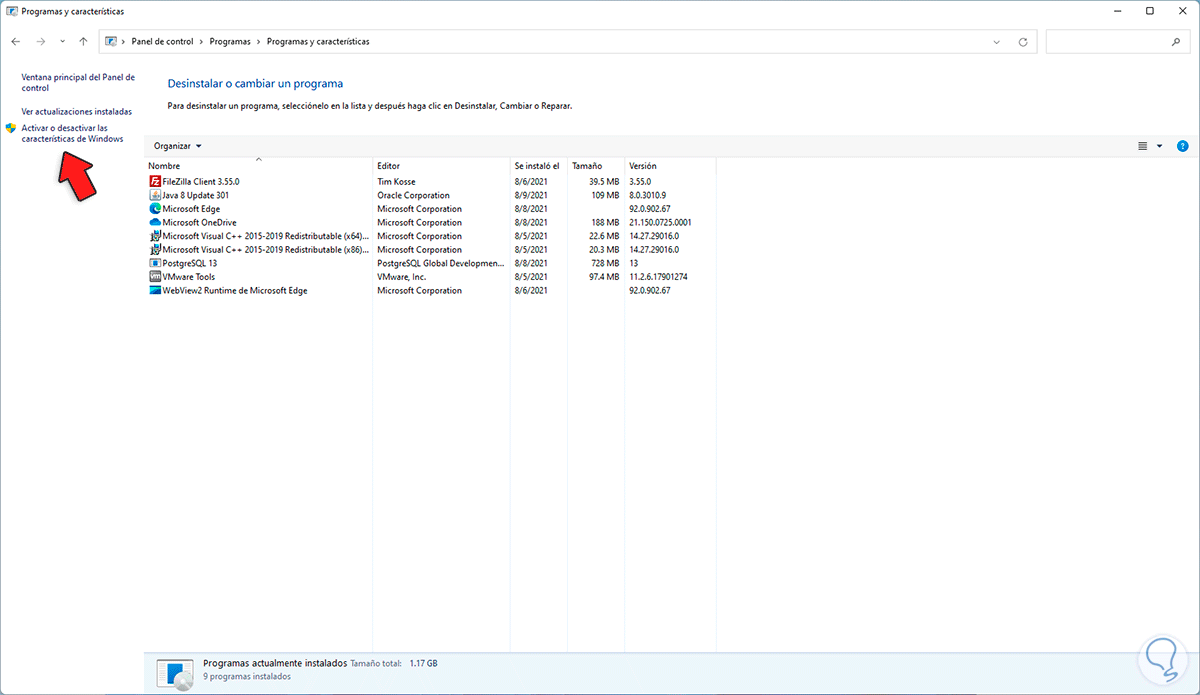This screenshot has width=1200, height=695.
Task: Click version 11.2.6.17901274 cell
Action: 658,277
